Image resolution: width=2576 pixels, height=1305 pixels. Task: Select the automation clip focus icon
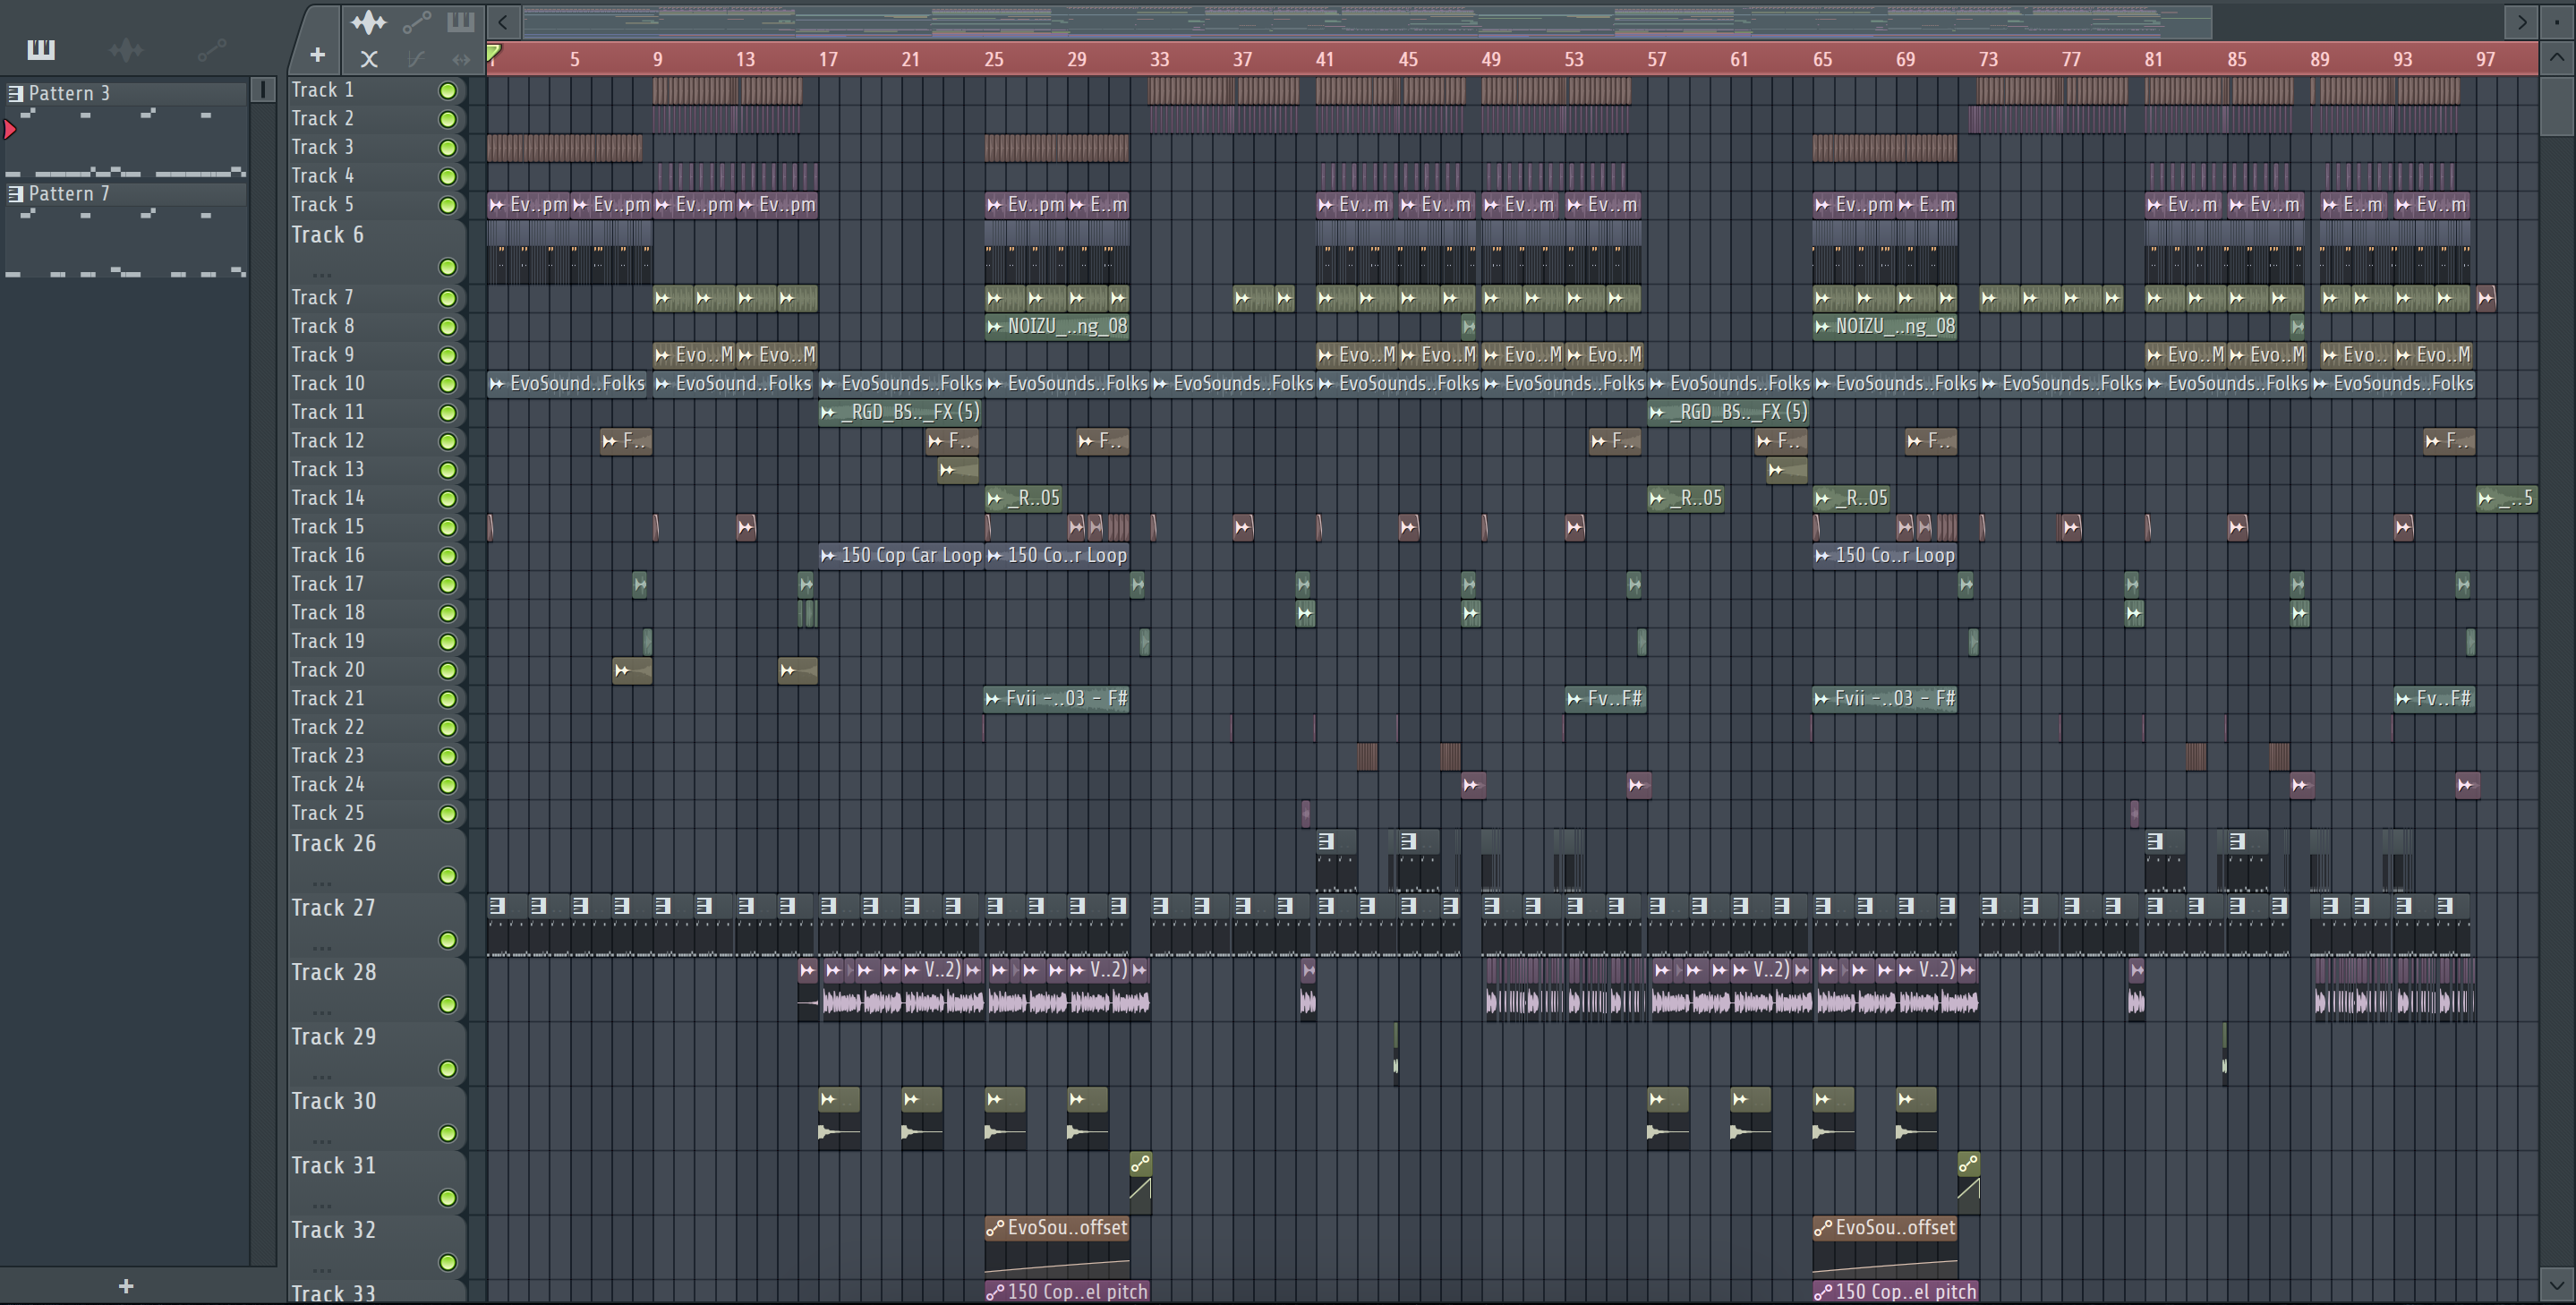pyautogui.click(x=416, y=22)
